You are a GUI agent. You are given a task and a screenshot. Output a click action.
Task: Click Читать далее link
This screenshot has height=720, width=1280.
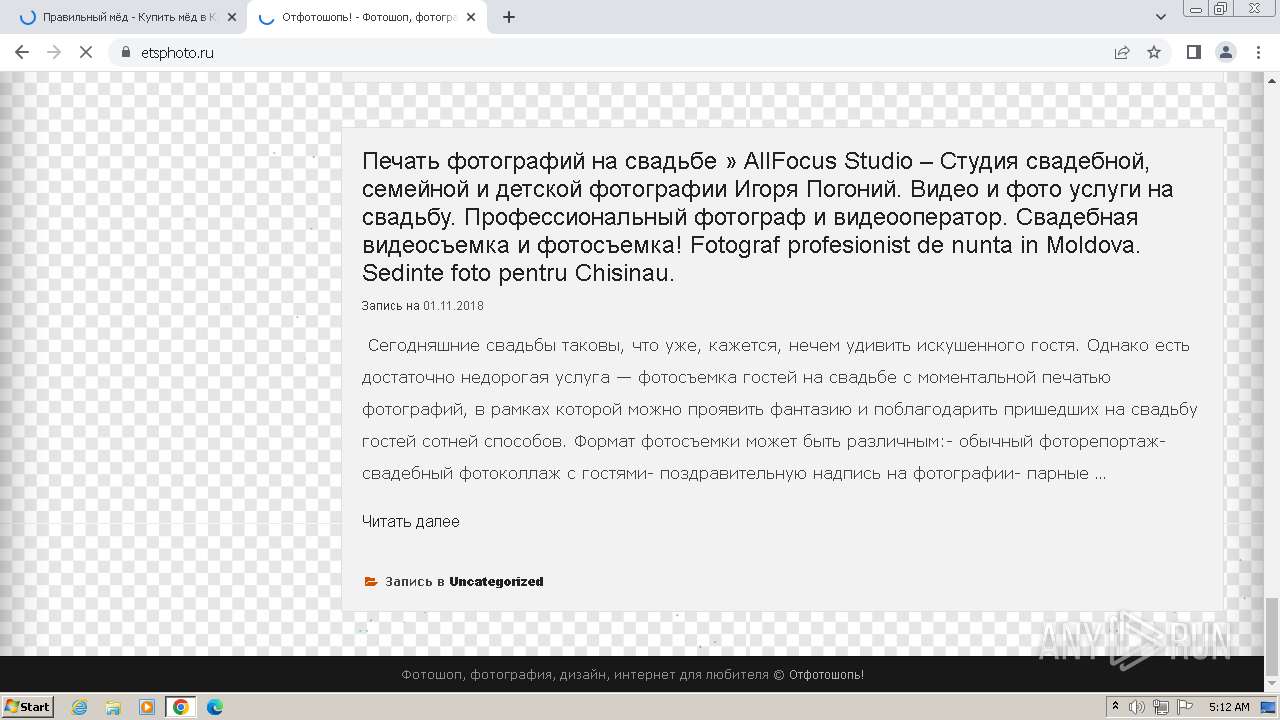pyautogui.click(x=411, y=521)
